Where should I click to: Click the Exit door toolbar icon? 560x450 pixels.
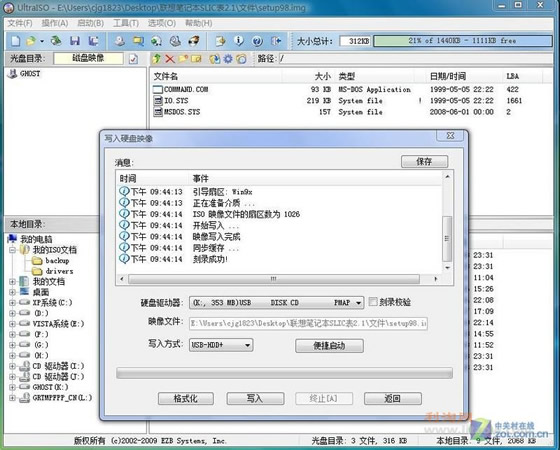[276, 41]
